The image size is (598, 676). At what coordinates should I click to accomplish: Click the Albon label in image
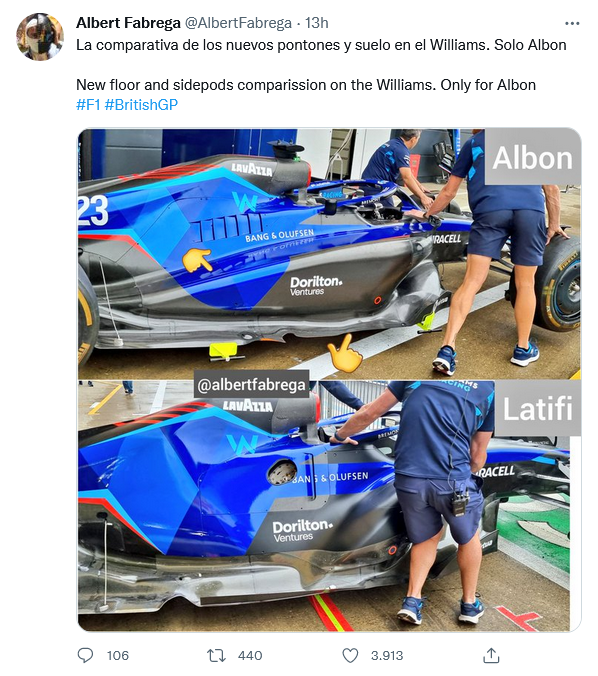click(533, 158)
